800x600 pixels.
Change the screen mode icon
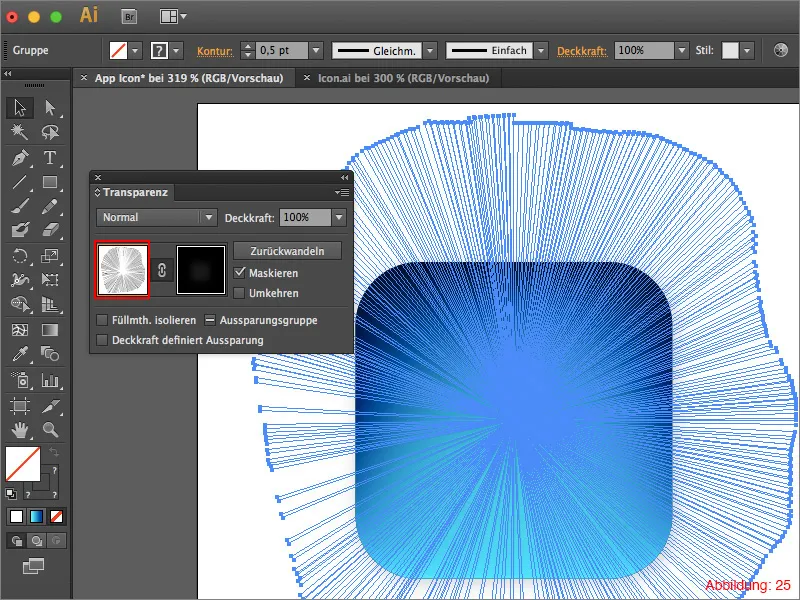[34, 566]
